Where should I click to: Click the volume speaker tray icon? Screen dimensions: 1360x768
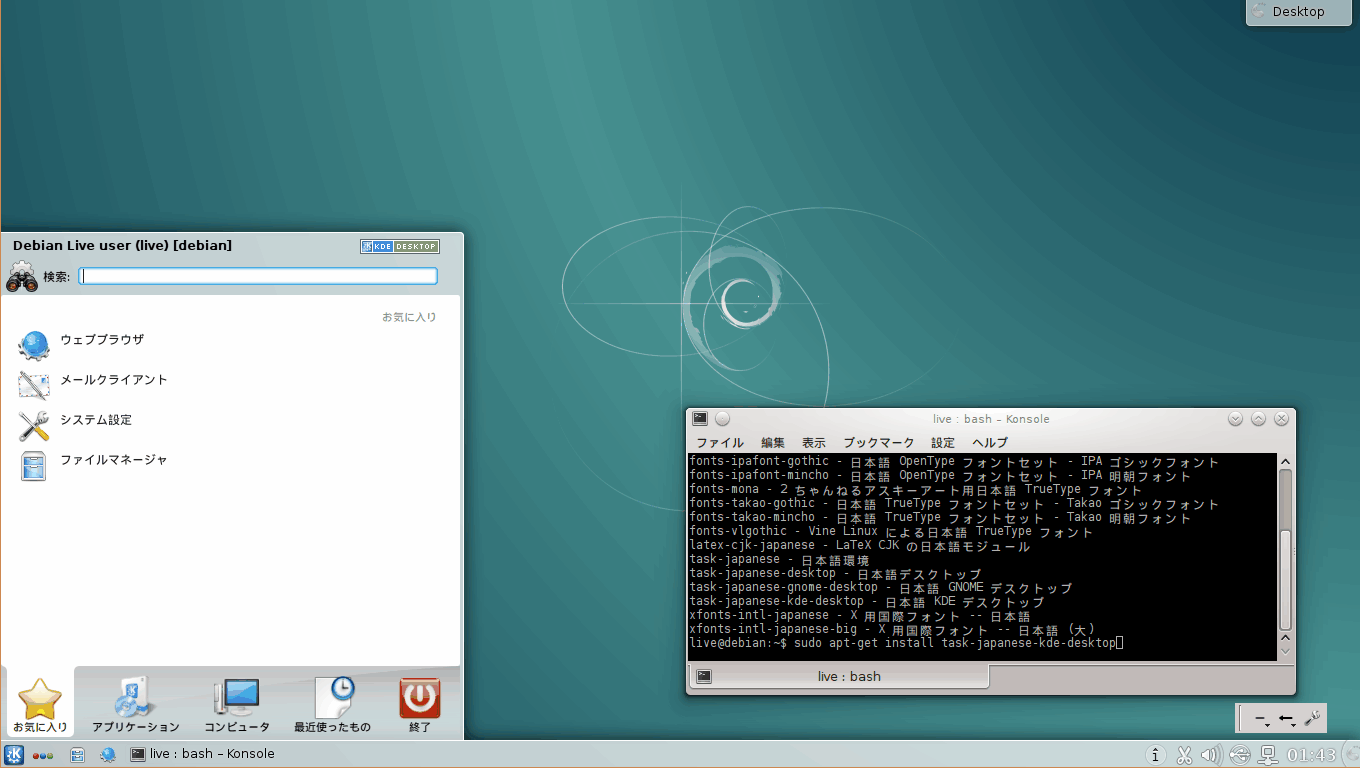(x=1211, y=755)
